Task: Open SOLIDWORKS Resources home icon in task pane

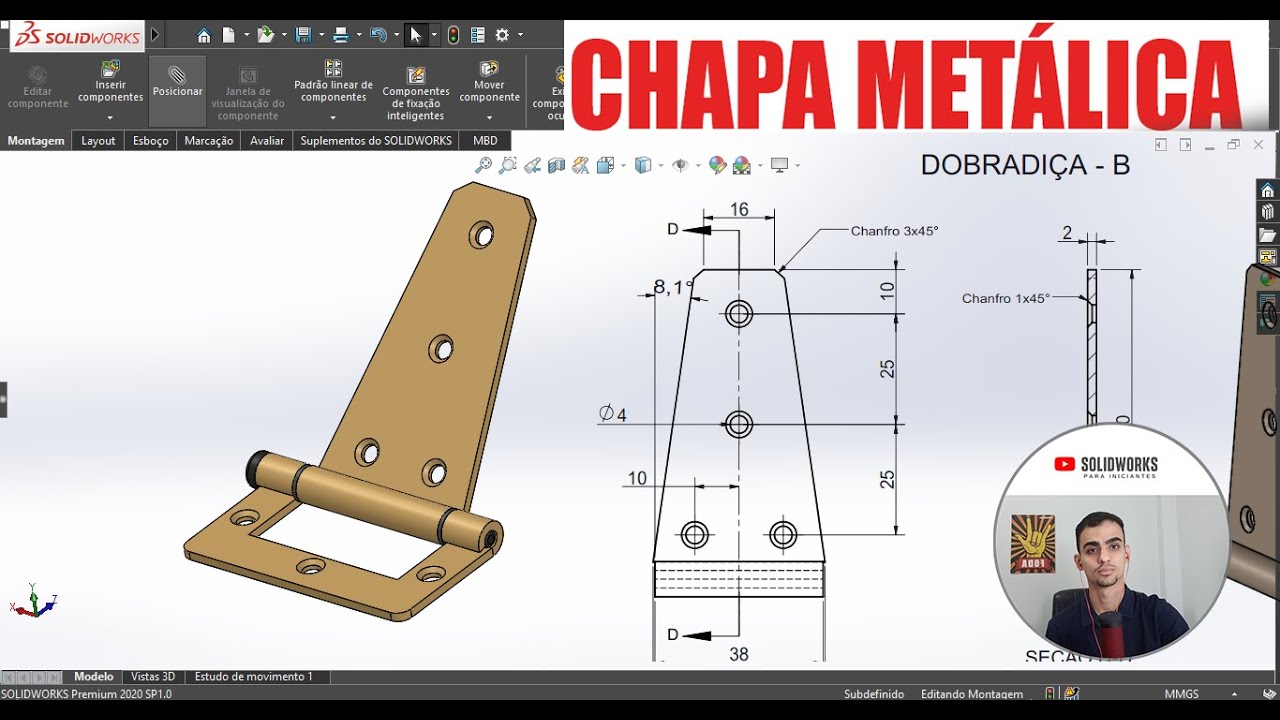Action: click(1268, 190)
